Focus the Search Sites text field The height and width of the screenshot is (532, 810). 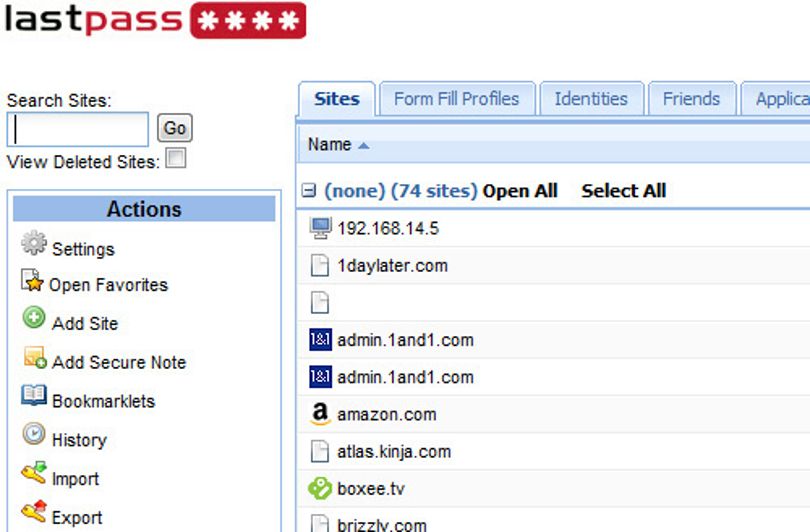(x=77, y=129)
